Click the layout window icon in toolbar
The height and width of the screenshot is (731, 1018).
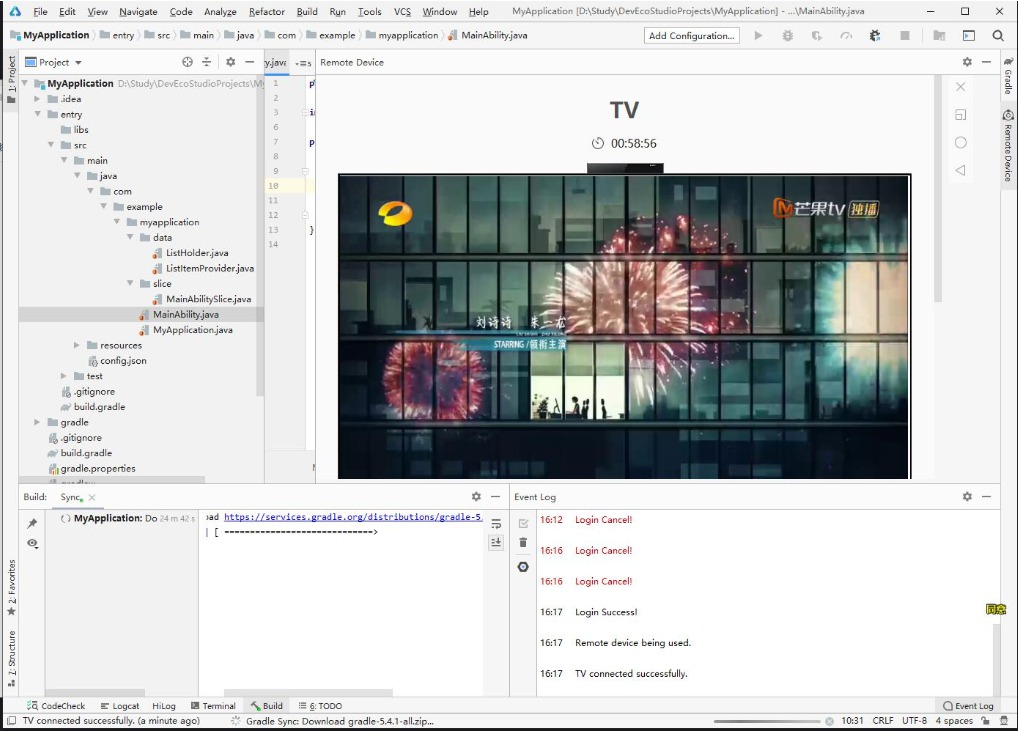969,36
